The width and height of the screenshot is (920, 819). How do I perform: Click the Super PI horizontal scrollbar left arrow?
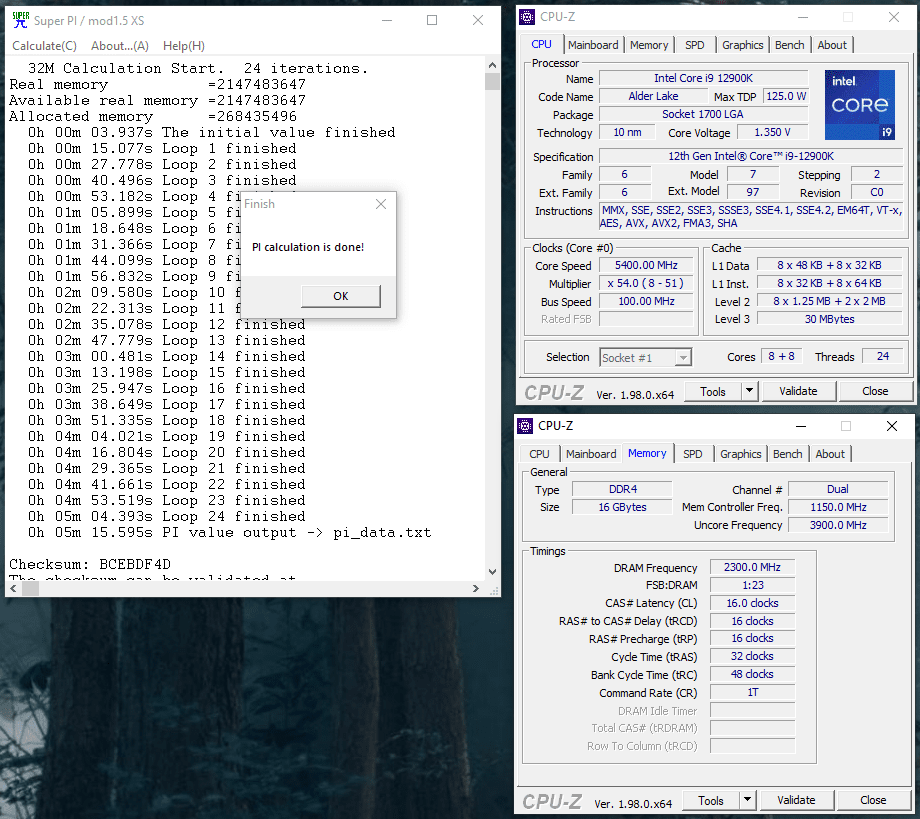[x=13, y=588]
